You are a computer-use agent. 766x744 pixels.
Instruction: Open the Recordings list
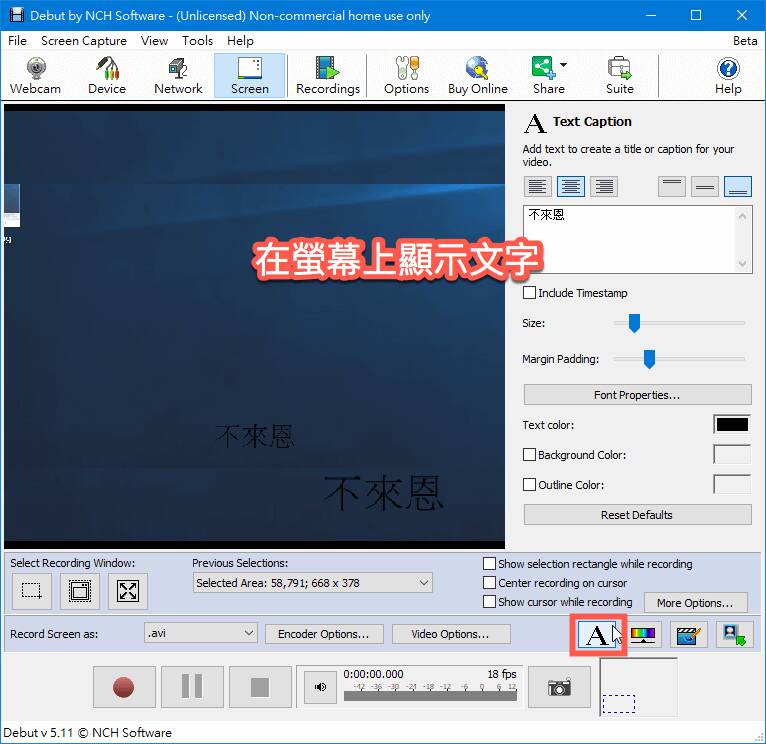(328, 76)
